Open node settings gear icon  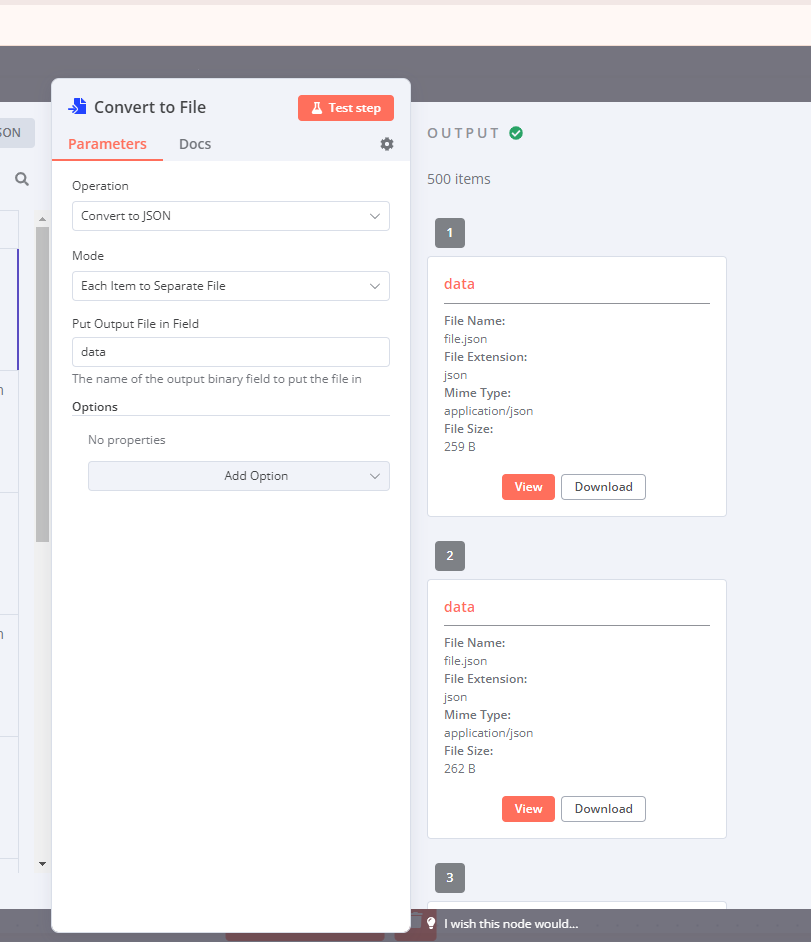387,144
